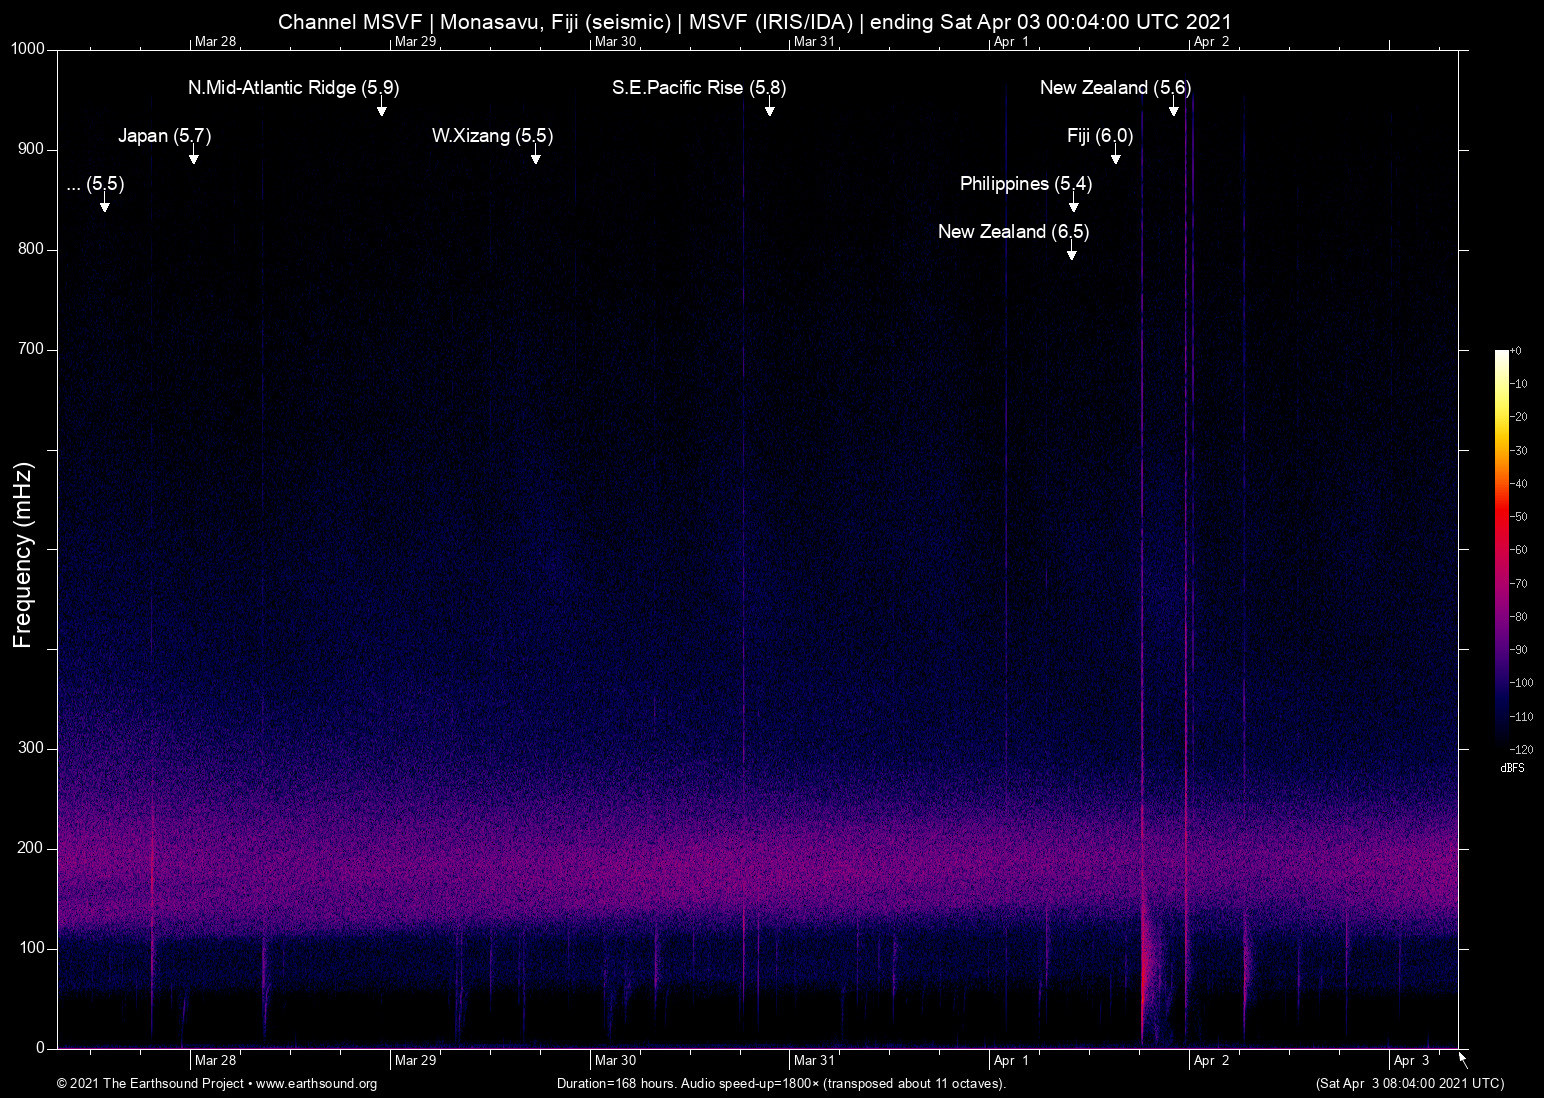Select the Philippines (5.4) arrow marker
The height and width of the screenshot is (1098, 1544).
pos(1074,205)
